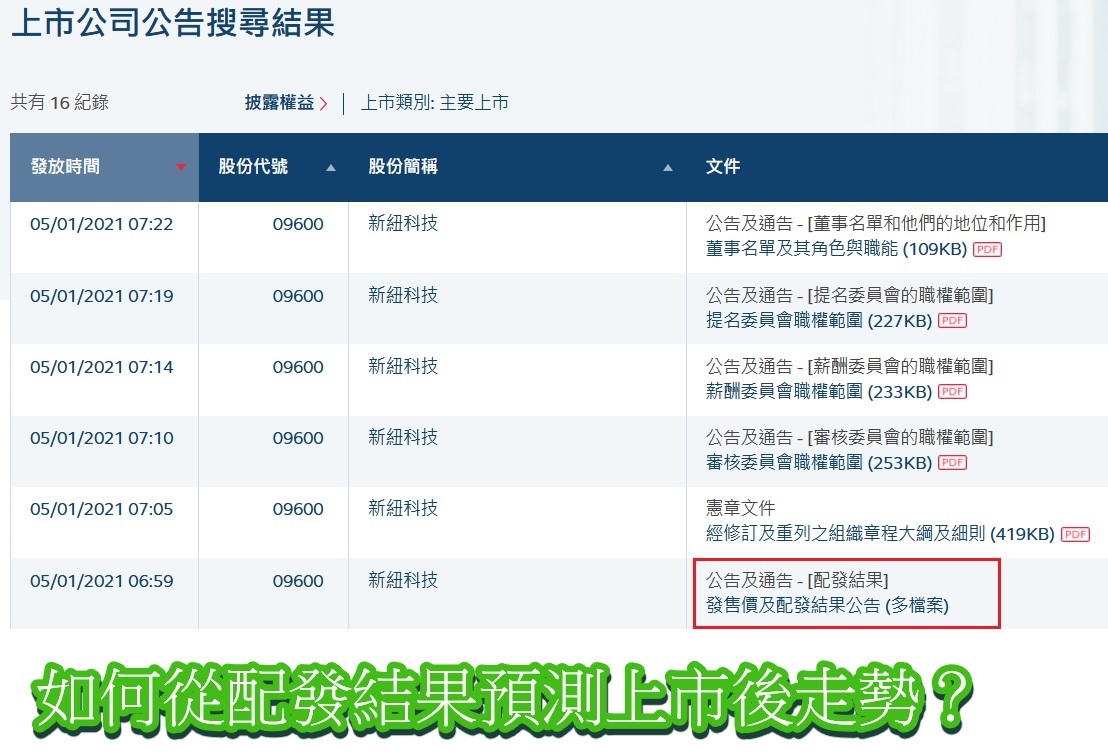Click 新紐科技 in the 07:22 row
This screenshot has width=1108, height=754.
[x=403, y=223]
